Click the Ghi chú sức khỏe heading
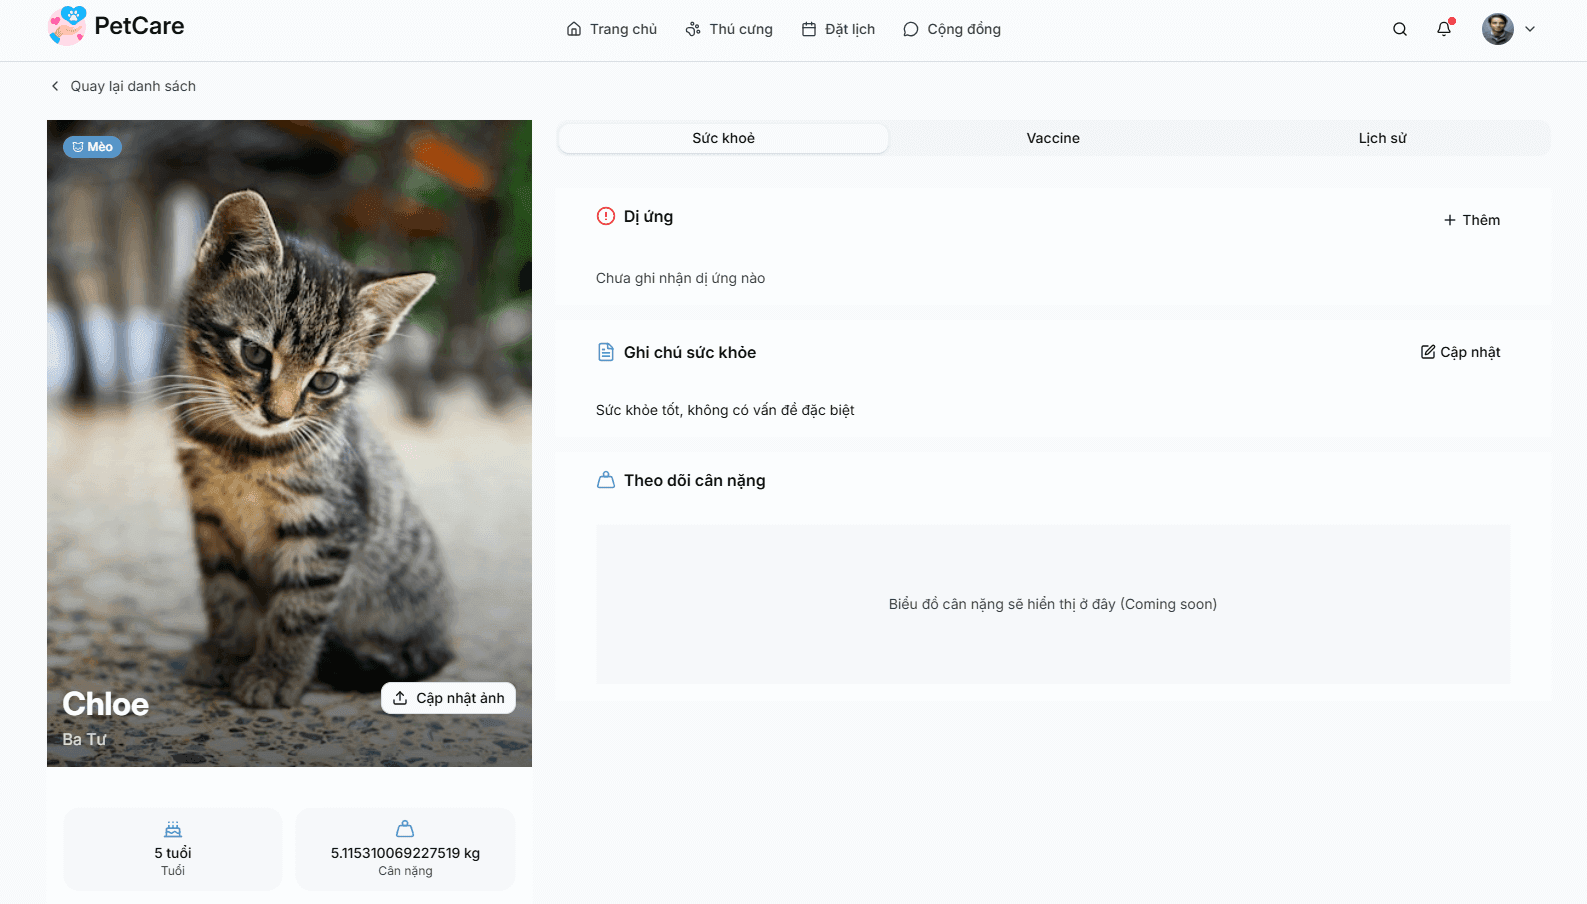Screen dimensions: 1587x904 (690, 352)
